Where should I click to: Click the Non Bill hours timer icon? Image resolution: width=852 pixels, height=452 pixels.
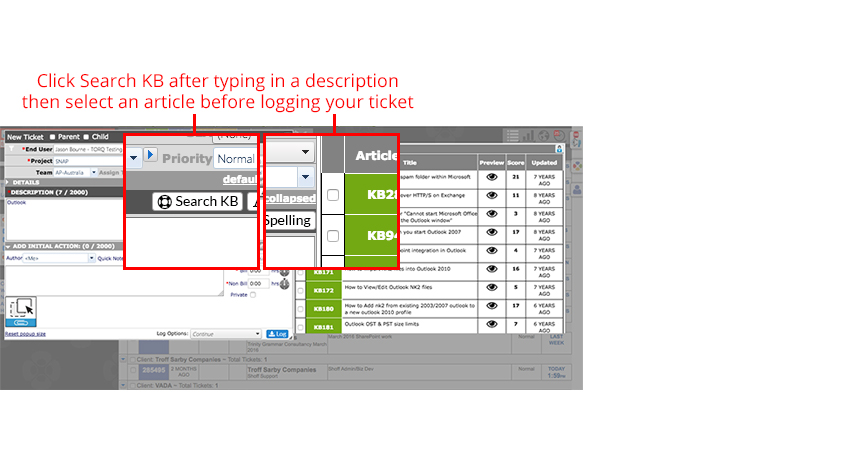[x=284, y=284]
